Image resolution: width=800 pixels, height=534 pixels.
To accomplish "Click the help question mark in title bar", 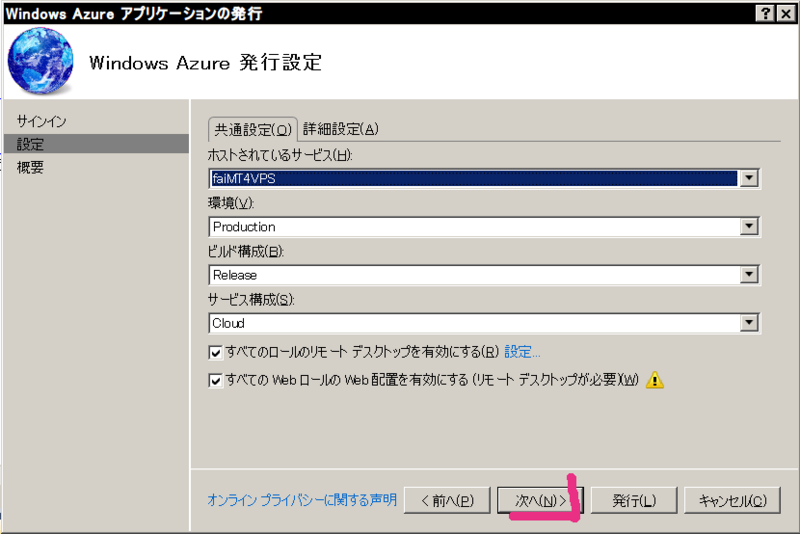I will pyautogui.click(x=765, y=13).
